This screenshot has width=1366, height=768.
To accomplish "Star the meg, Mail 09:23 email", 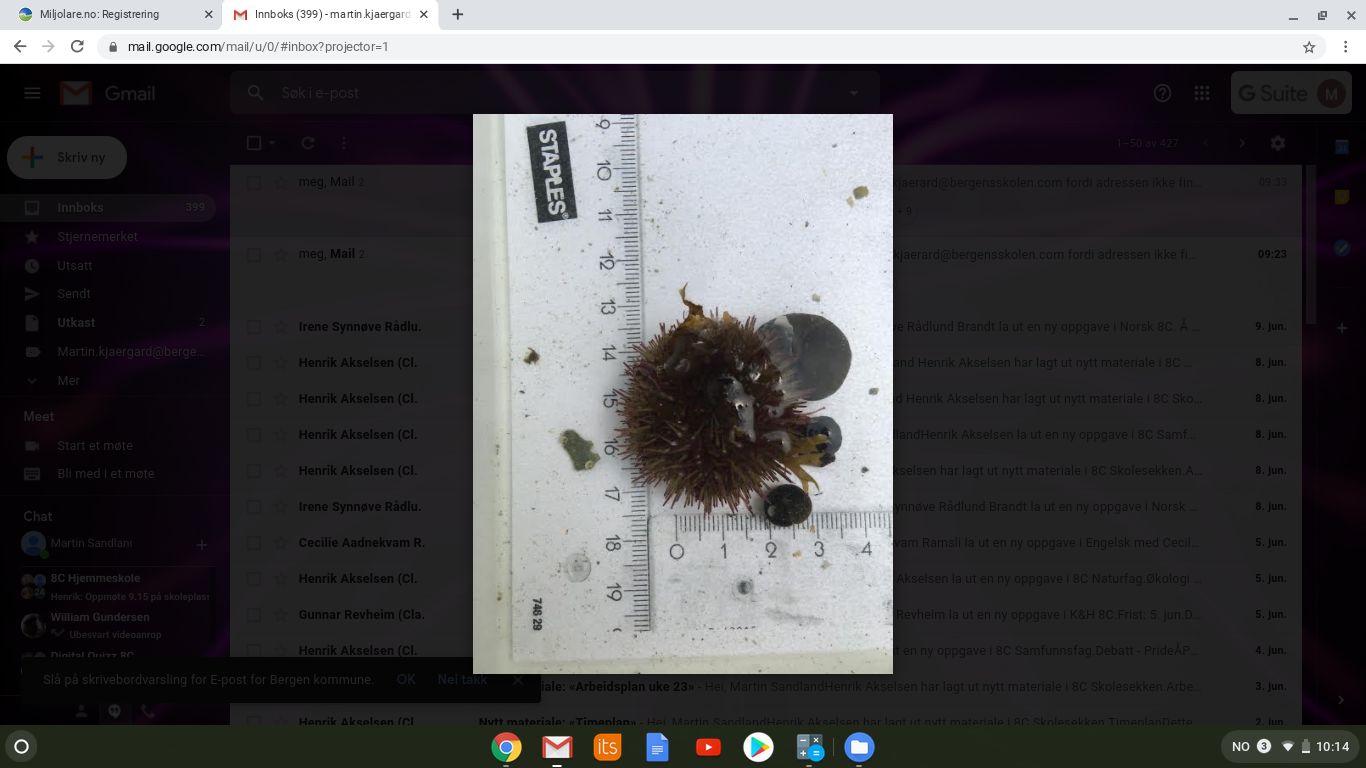I will pyautogui.click(x=280, y=254).
